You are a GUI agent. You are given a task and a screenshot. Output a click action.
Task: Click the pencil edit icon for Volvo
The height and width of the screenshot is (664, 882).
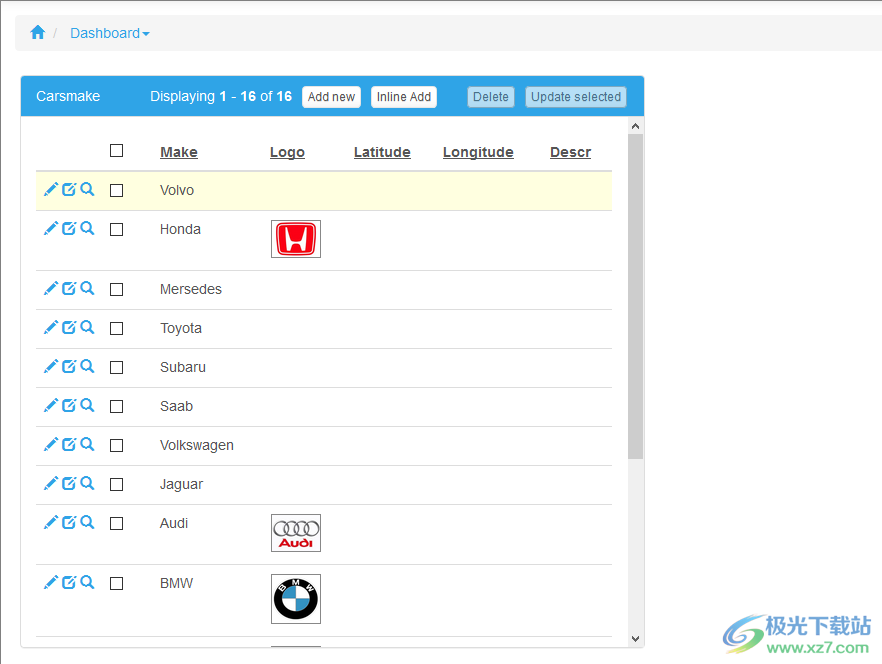click(51, 189)
